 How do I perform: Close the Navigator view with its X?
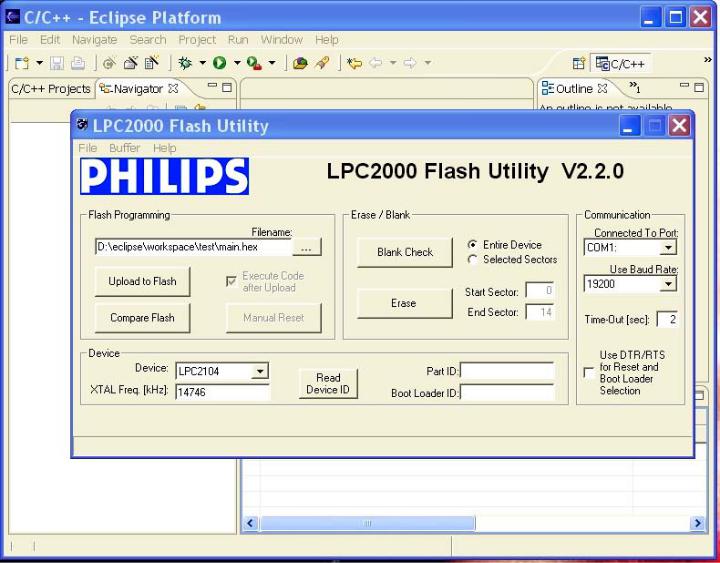pyautogui.click(x=174, y=89)
